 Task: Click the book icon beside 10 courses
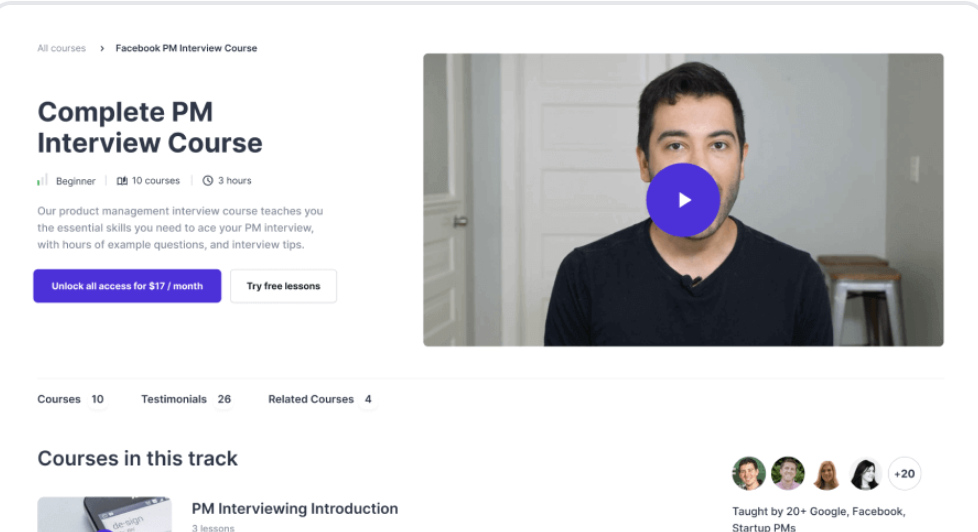pyautogui.click(x=122, y=181)
